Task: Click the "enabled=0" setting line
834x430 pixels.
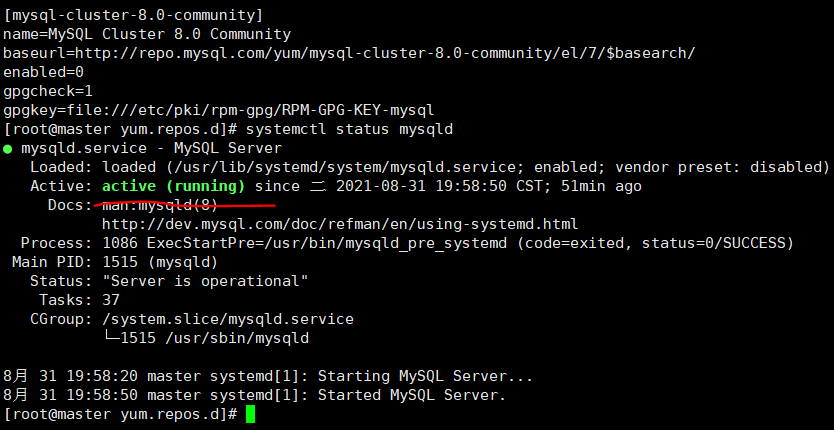Action: tap(43, 72)
